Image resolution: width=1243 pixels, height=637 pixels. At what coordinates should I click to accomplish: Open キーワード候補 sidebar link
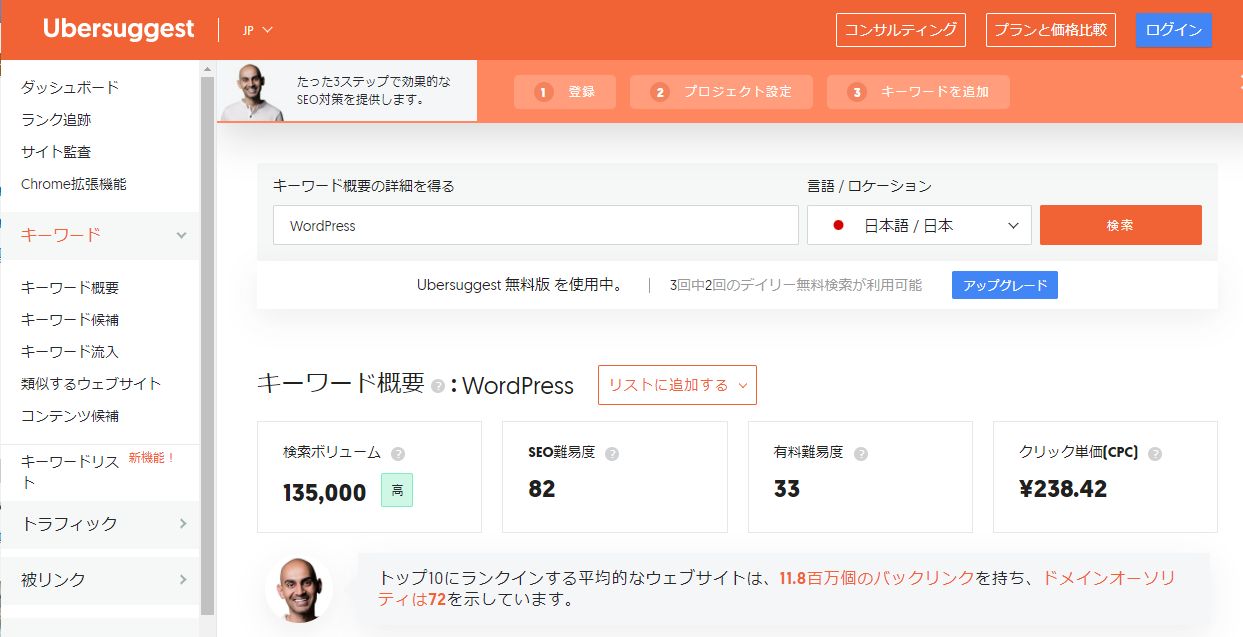coord(70,320)
